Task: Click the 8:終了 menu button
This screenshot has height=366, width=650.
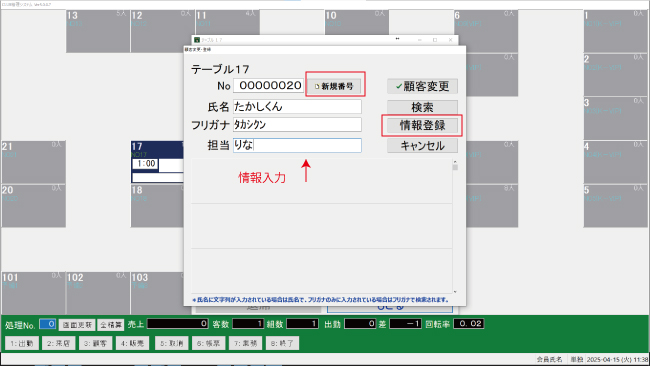Action: coord(282,343)
